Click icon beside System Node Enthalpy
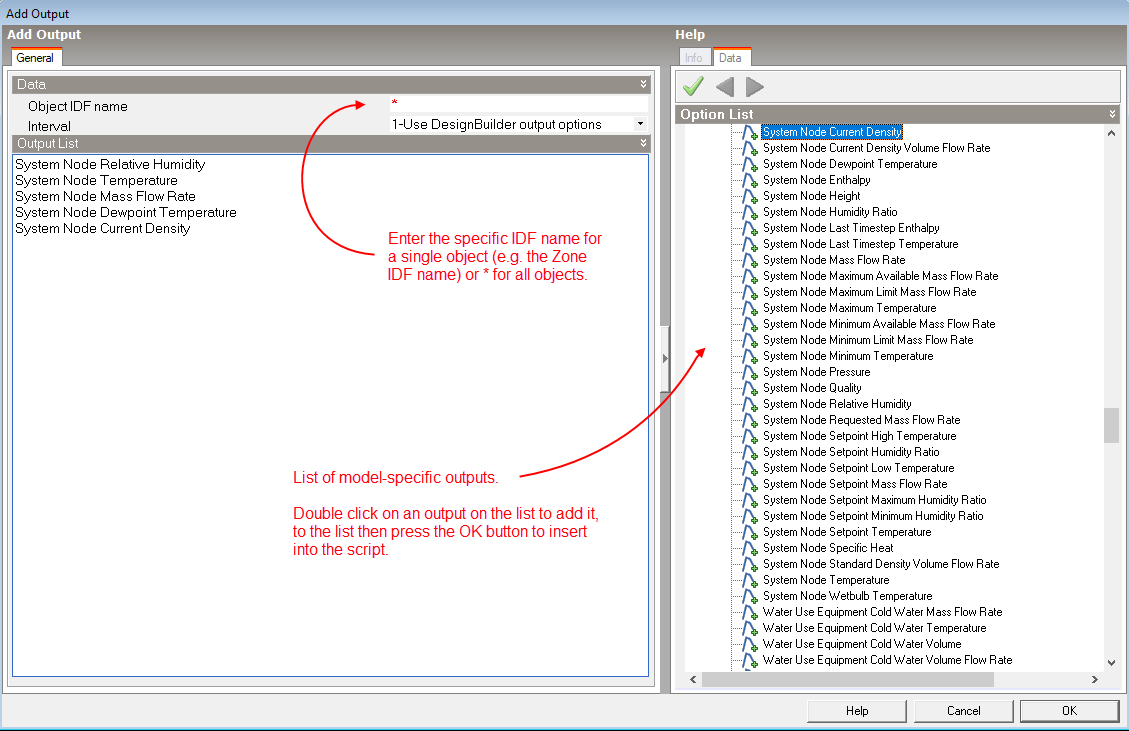The image size is (1129, 731). (x=749, y=180)
